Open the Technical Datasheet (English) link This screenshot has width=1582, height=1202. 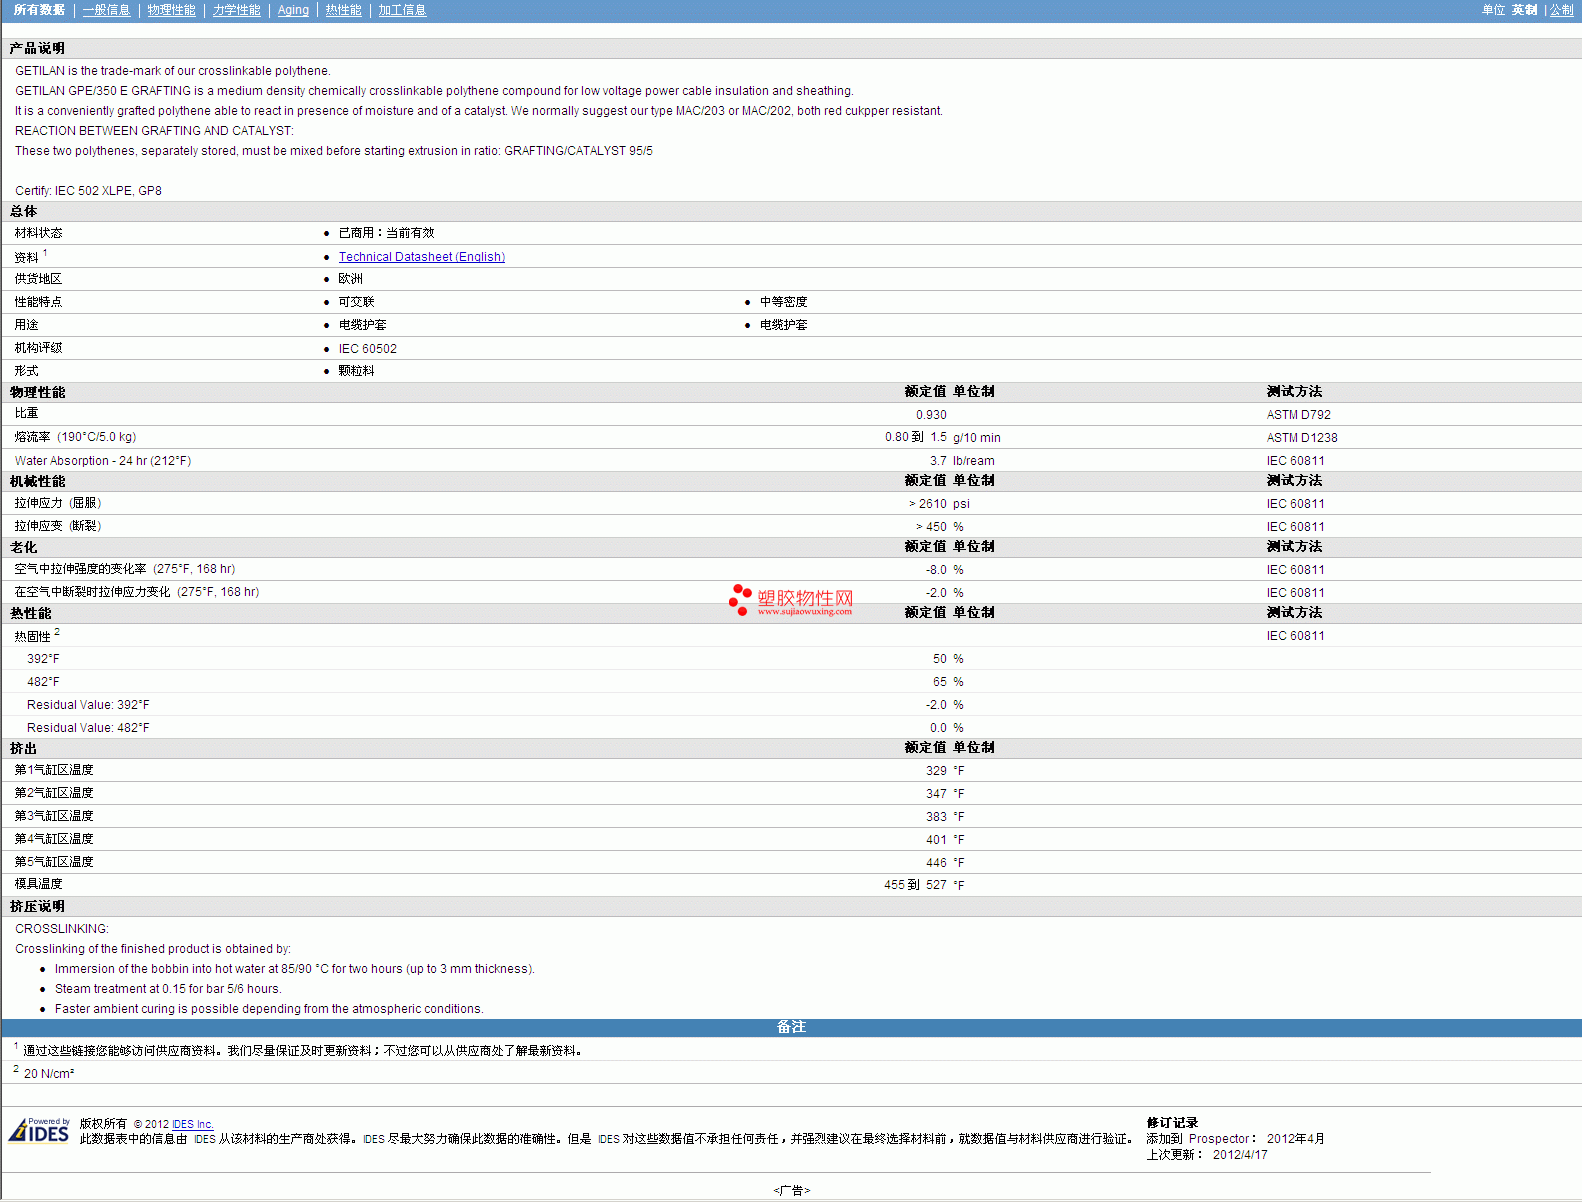point(421,257)
